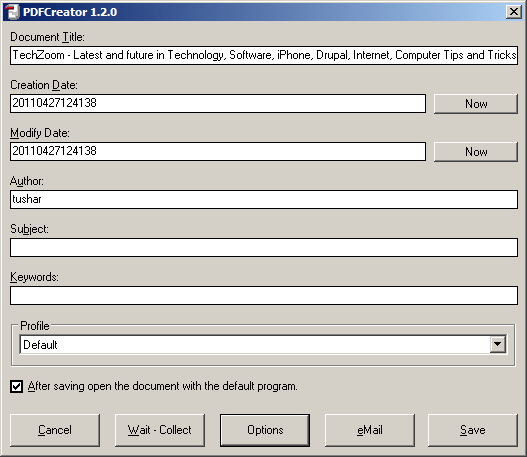Click the PDFCreator 1.2.0 title text
This screenshot has height=457, width=527.
[70, 12]
